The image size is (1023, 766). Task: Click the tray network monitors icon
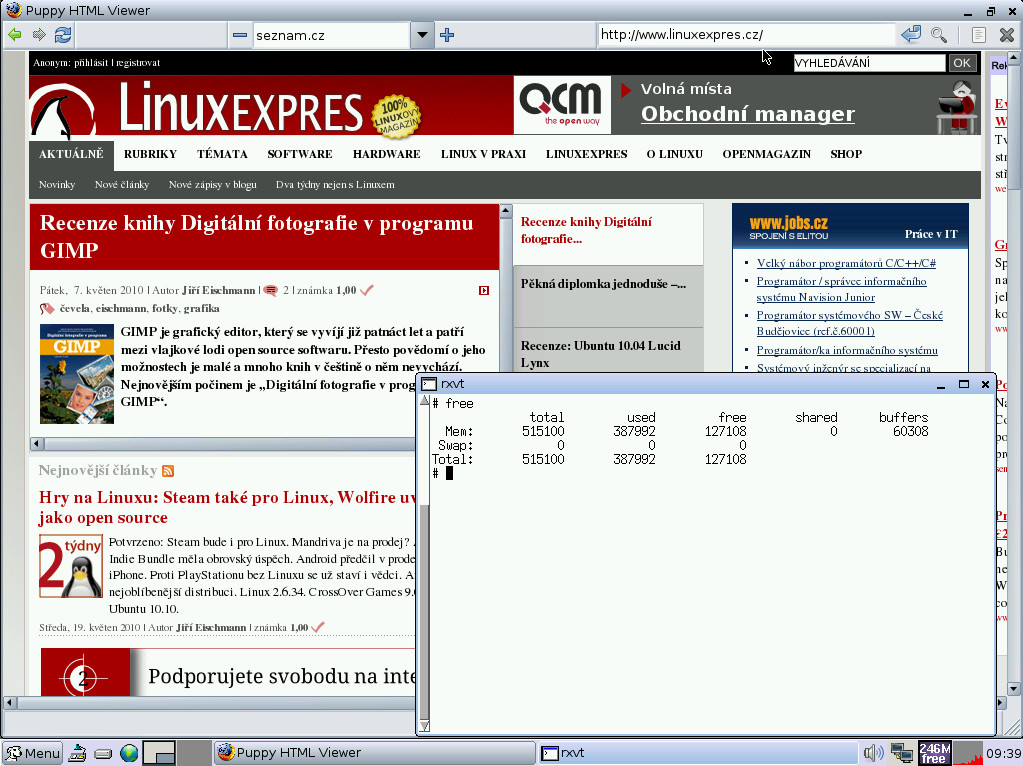902,753
